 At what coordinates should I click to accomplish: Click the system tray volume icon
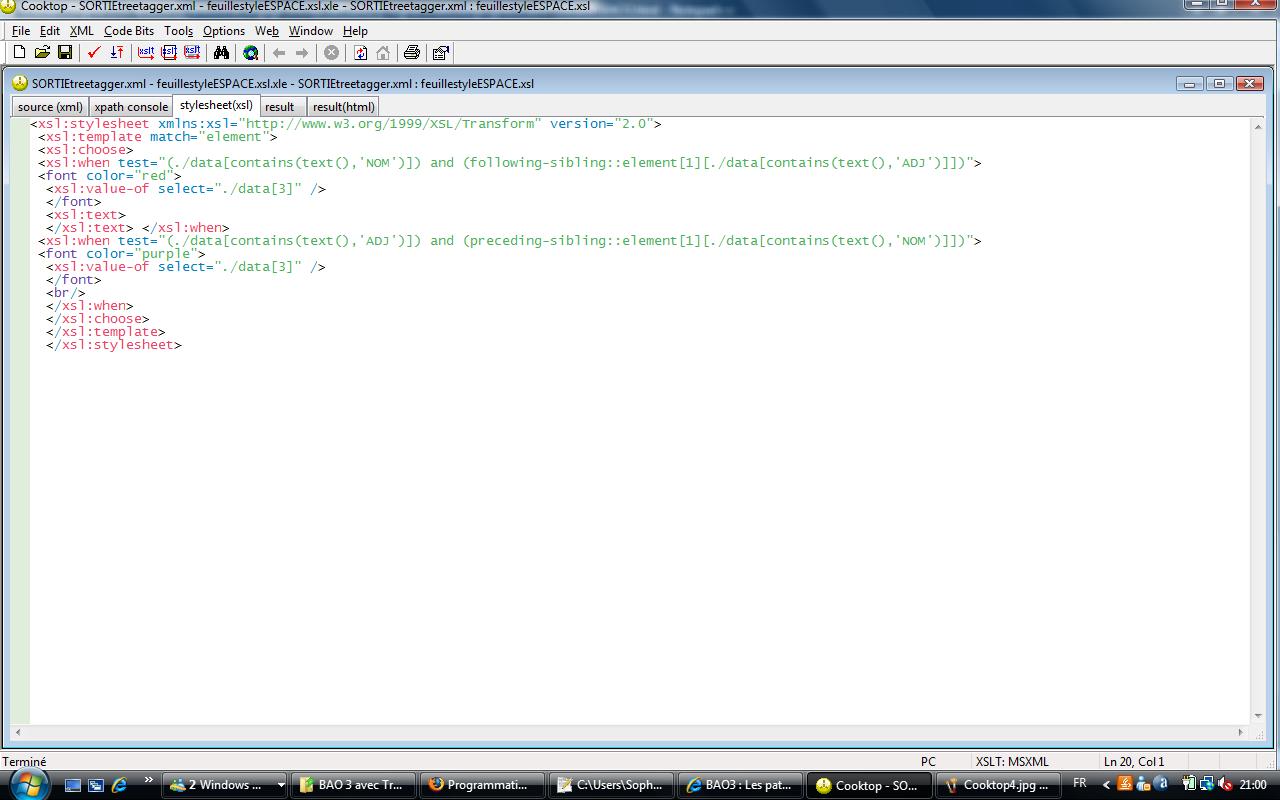(x=1227, y=785)
